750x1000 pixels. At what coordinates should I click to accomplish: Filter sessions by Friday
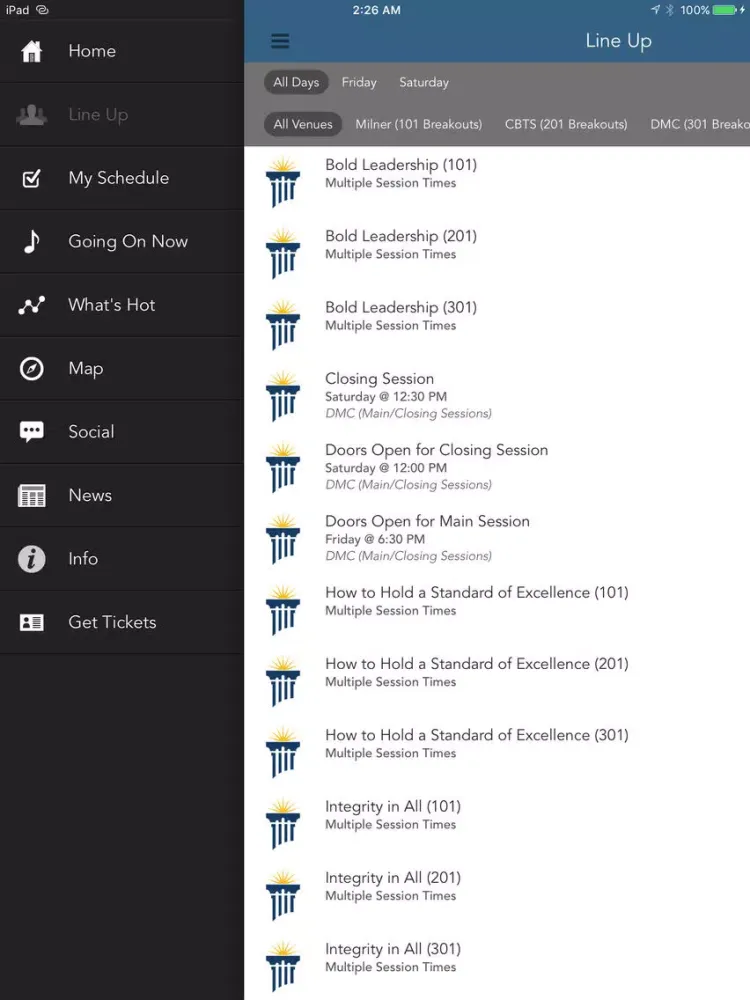point(359,82)
